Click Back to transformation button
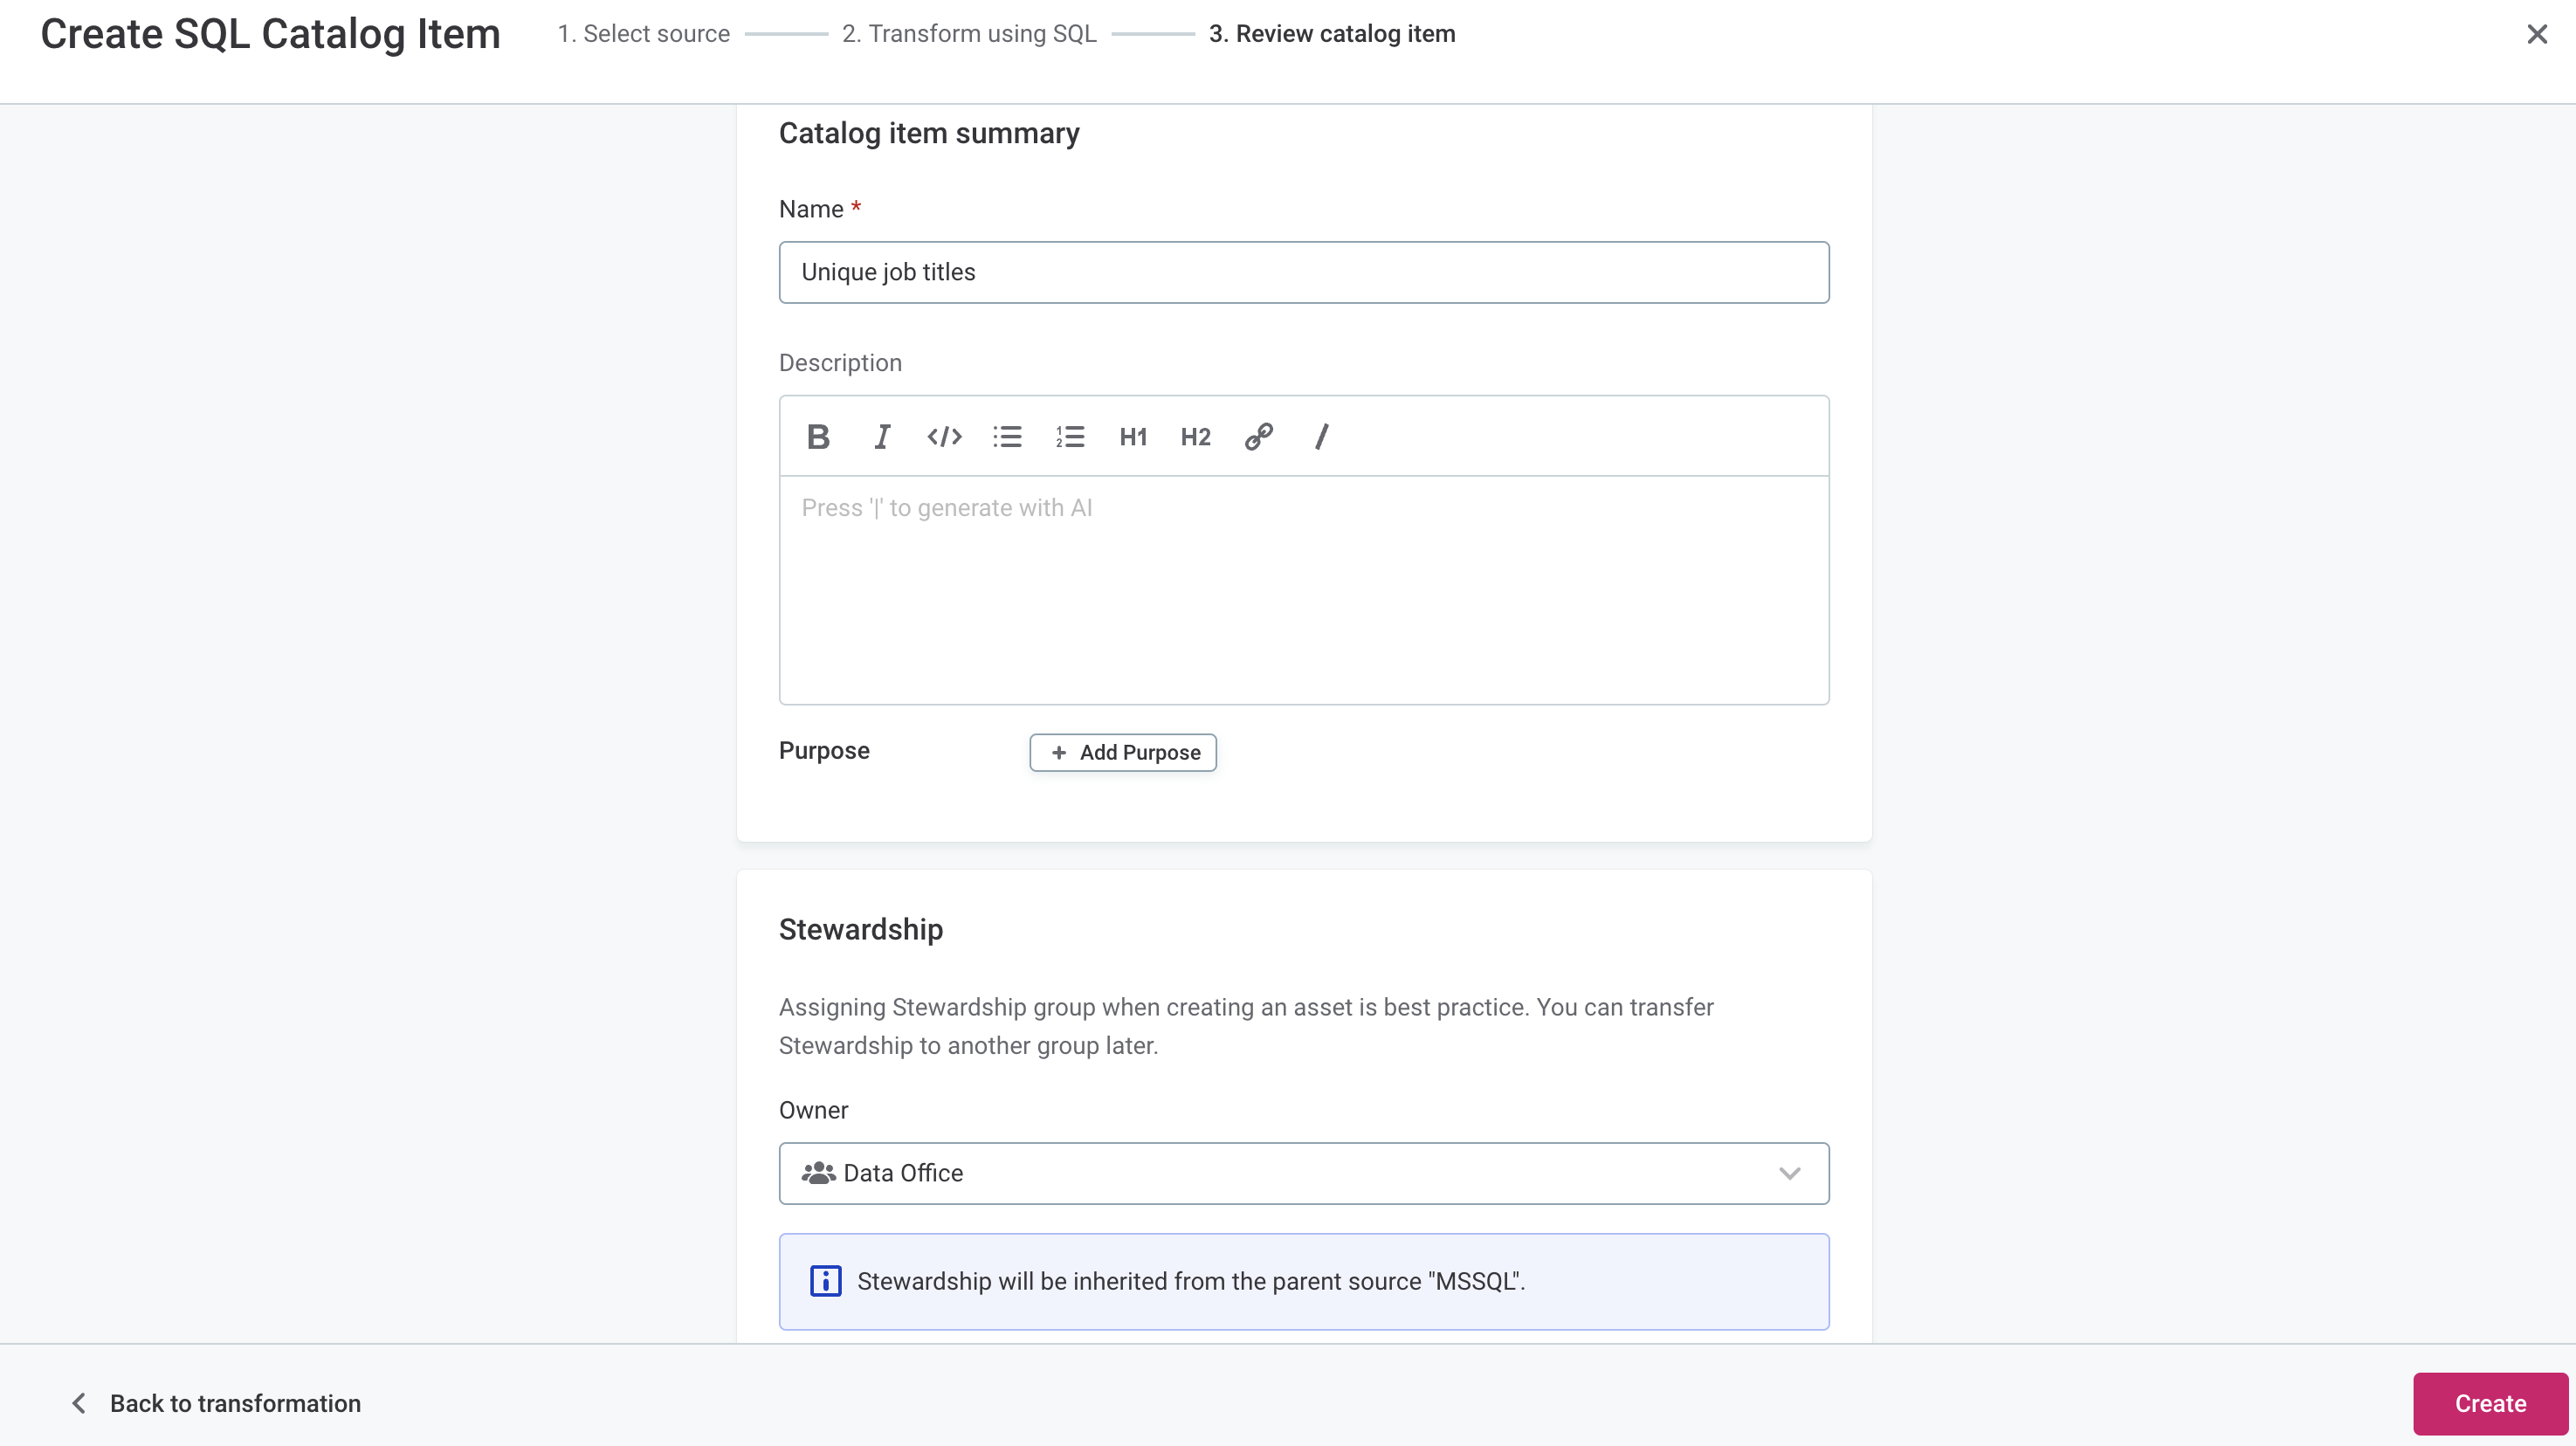Viewport: 2576px width, 1446px height. [x=214, y=1403]
